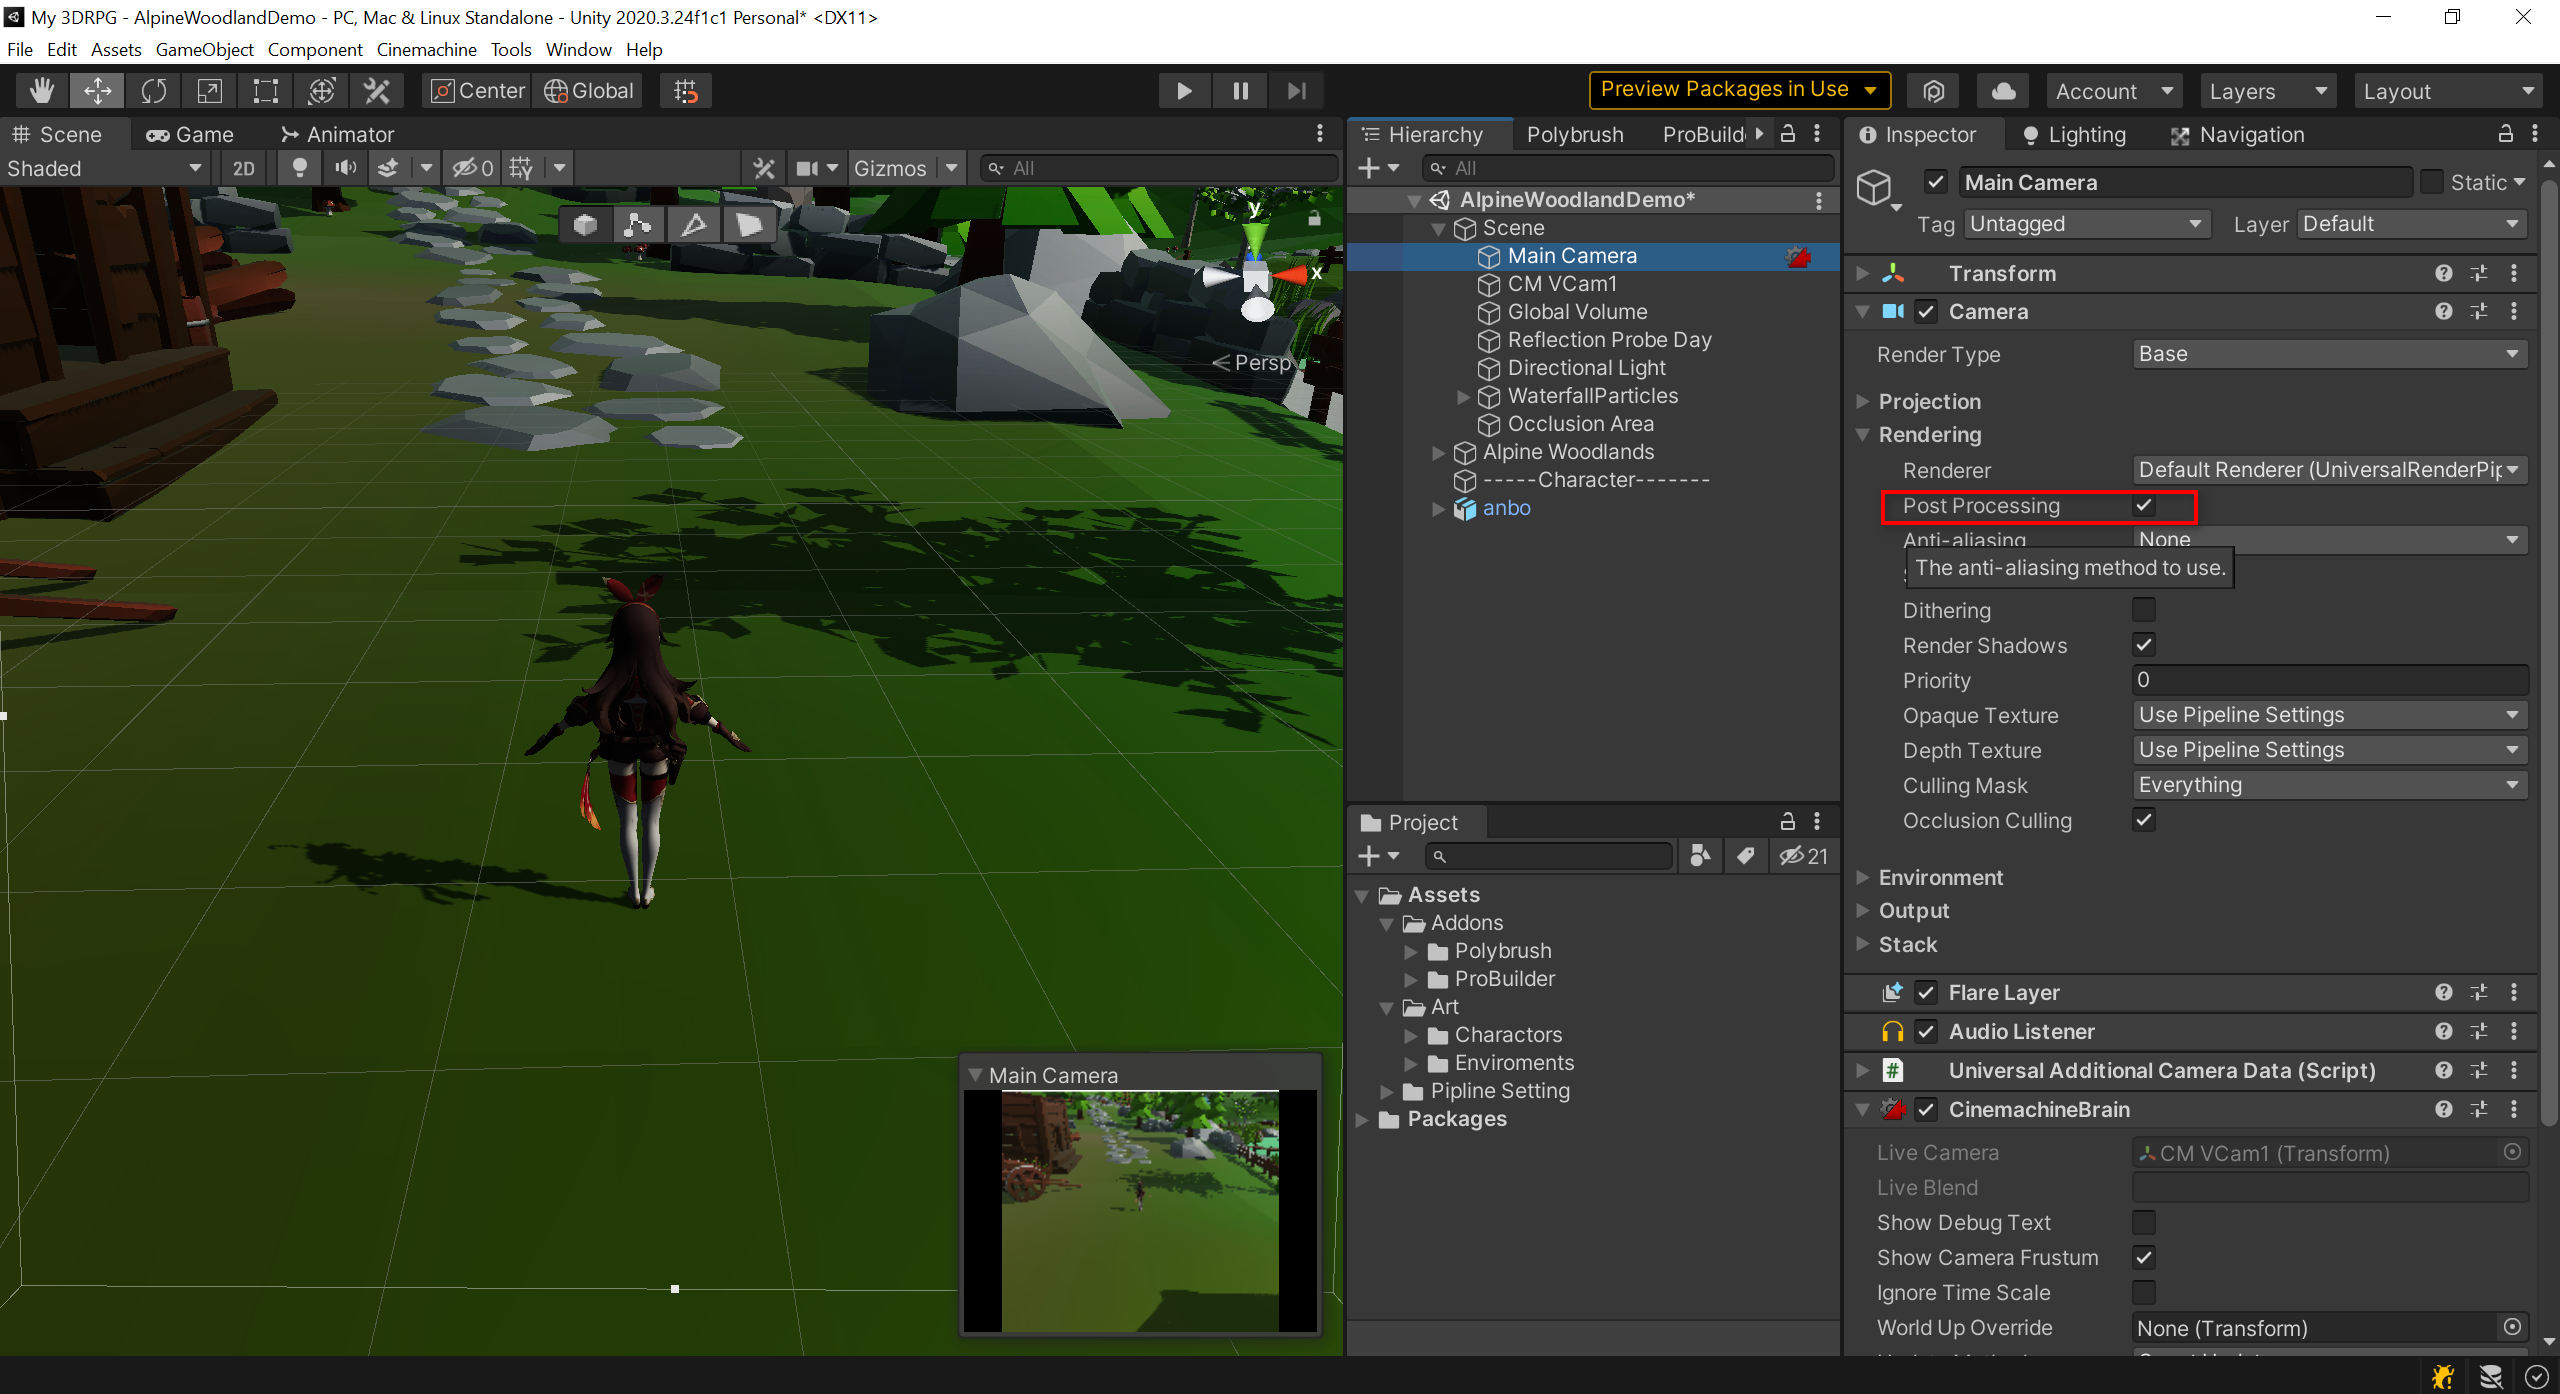
Task: Switch to the Game tab
Action: [190, 134]
